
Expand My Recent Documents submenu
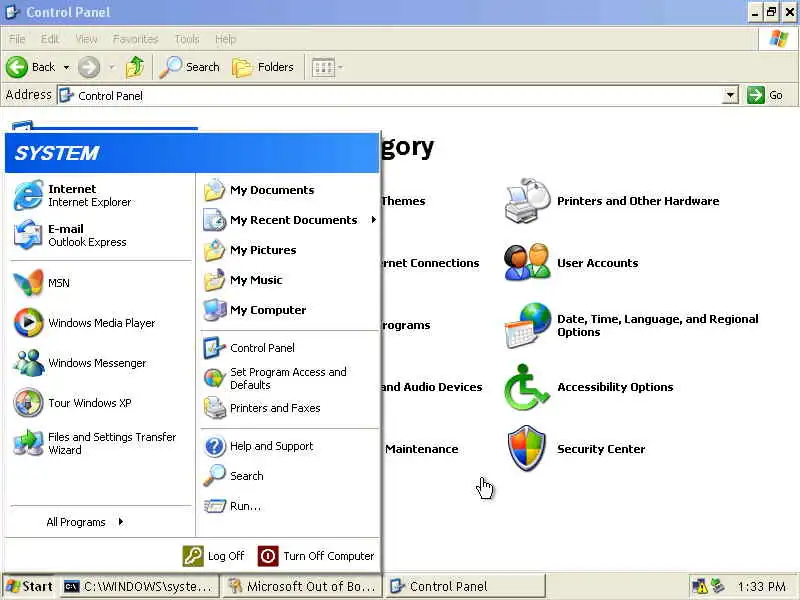click(373, 219)
